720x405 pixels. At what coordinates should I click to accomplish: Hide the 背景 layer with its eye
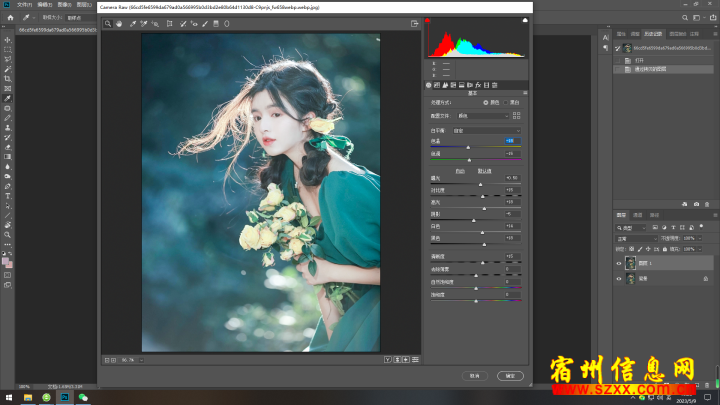(619, 279)
